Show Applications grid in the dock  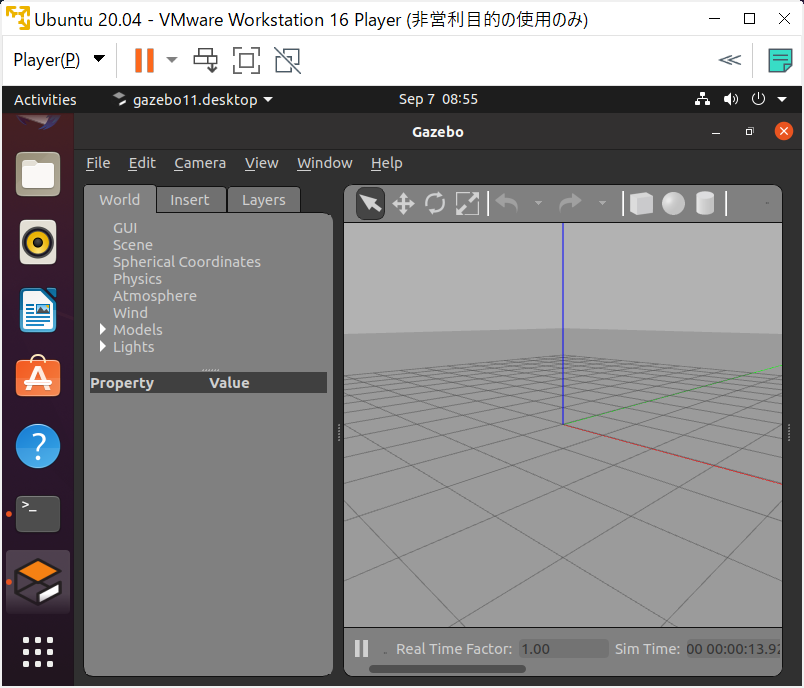[38, 652]
